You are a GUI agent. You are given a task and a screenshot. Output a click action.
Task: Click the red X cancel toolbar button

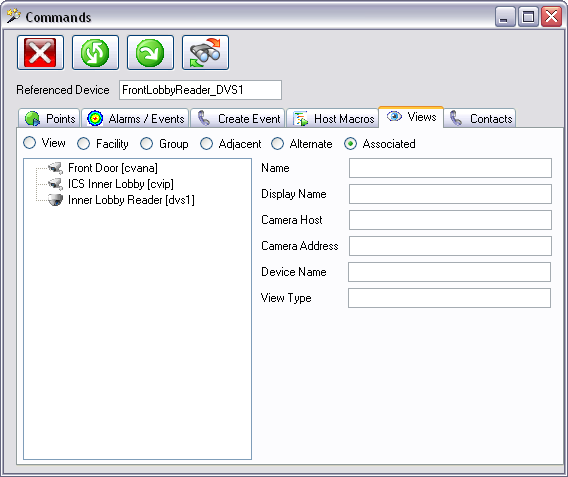pos(40,53)
